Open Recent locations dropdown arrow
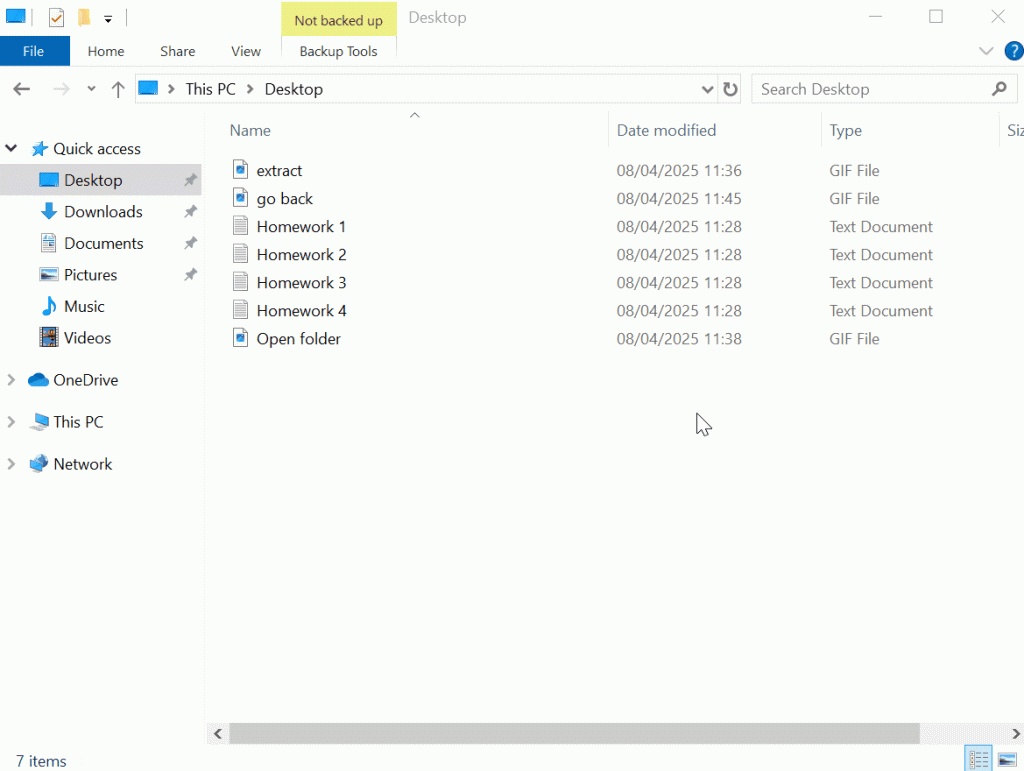1024x771 pixels. click(x=91, y=89)
